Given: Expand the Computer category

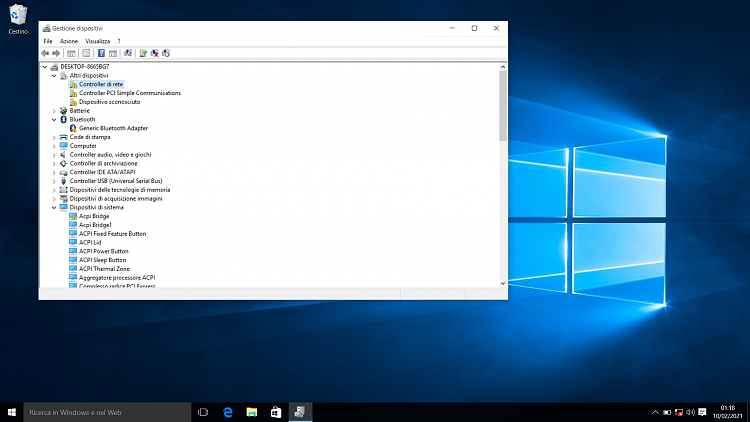Looking at the screenshot, I should click(54, 146).
